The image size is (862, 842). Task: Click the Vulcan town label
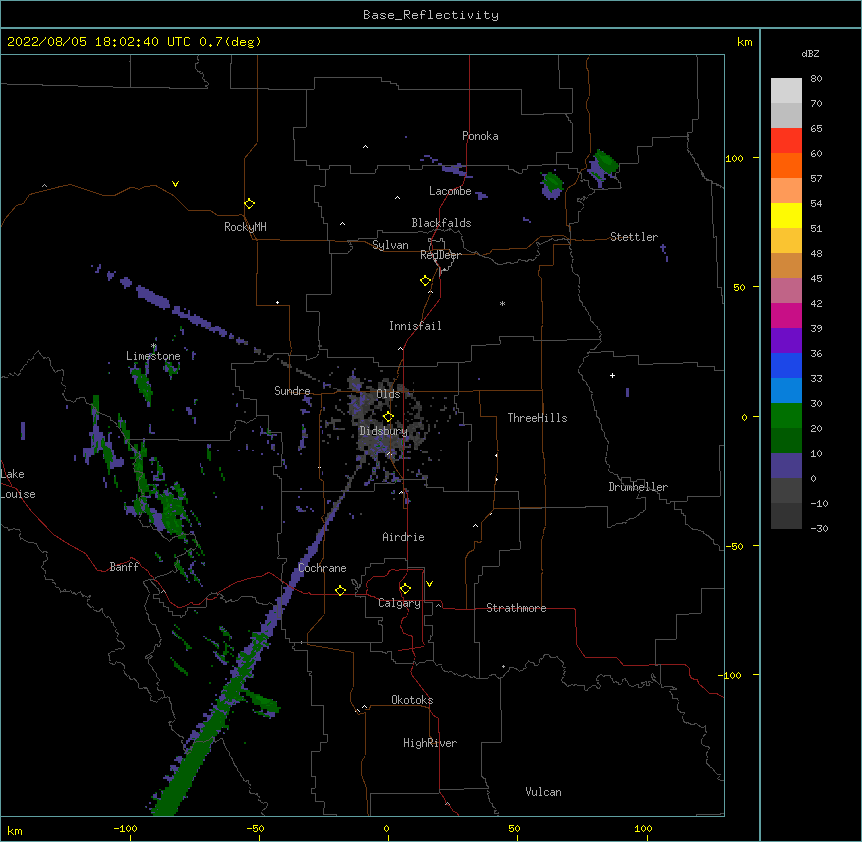click(543, 792)
